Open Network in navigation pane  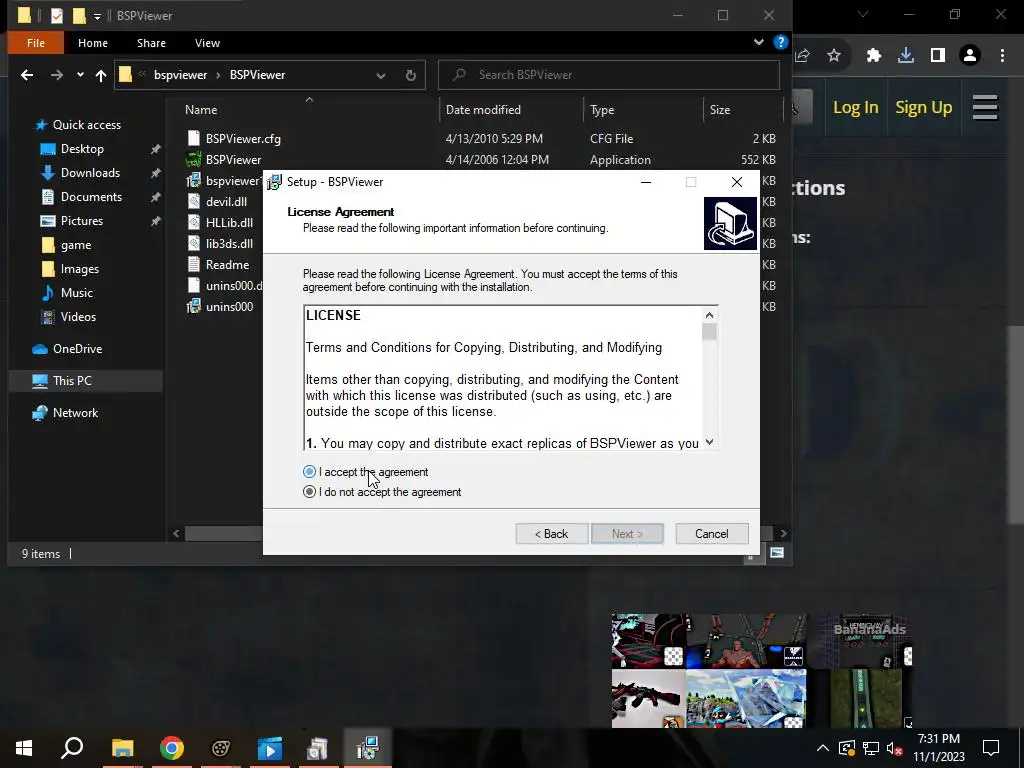tap(75, 413)
